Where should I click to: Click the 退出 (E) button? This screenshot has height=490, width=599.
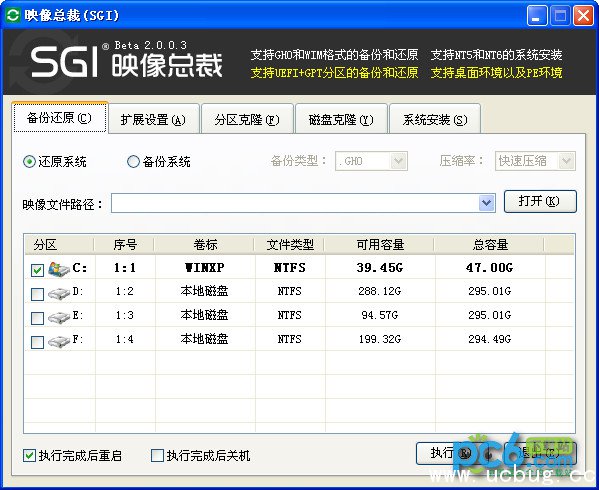(x=540, y=453)
